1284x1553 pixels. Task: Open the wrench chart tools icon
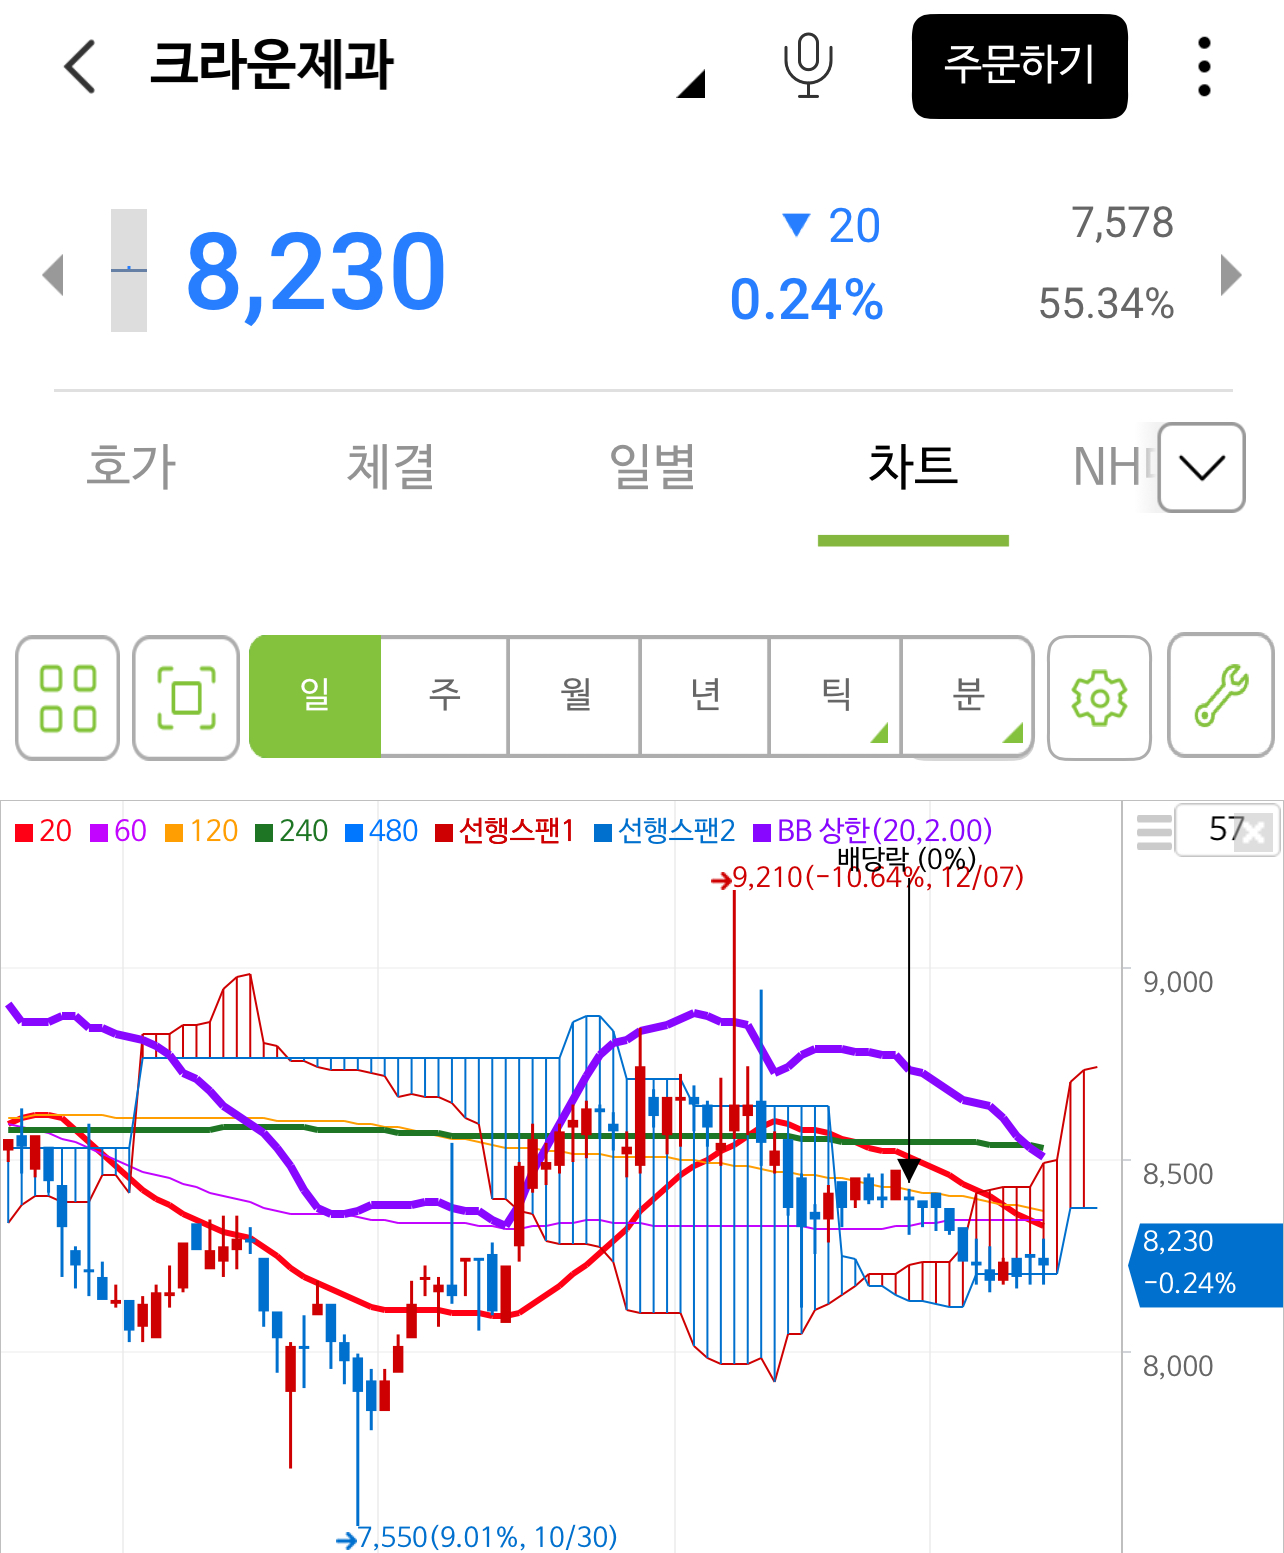click(x=1221, y=696)
